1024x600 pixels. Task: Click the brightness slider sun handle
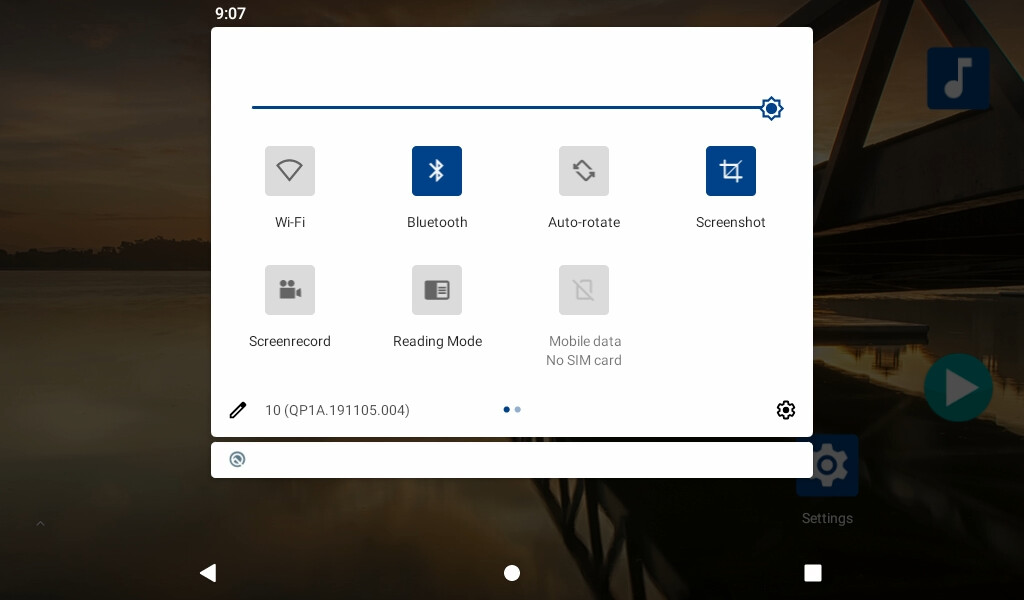771,108
